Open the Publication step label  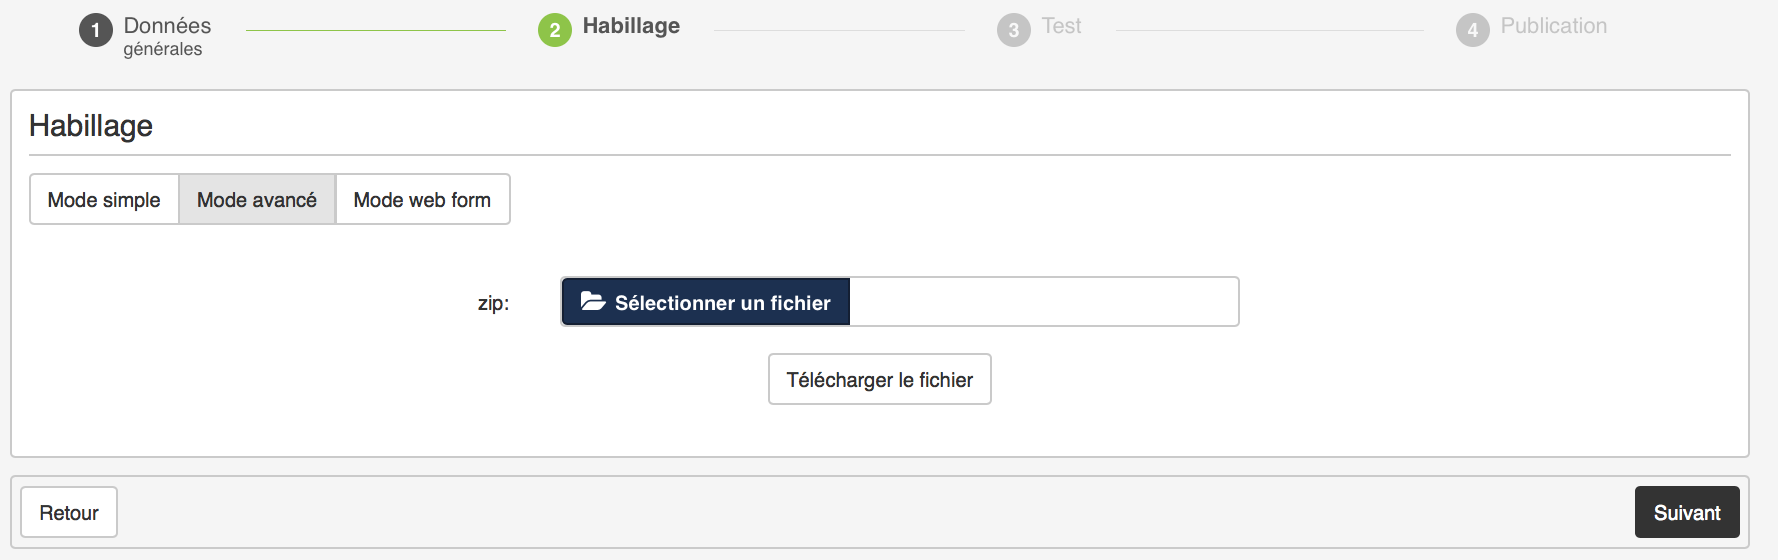pos(1553,26)
